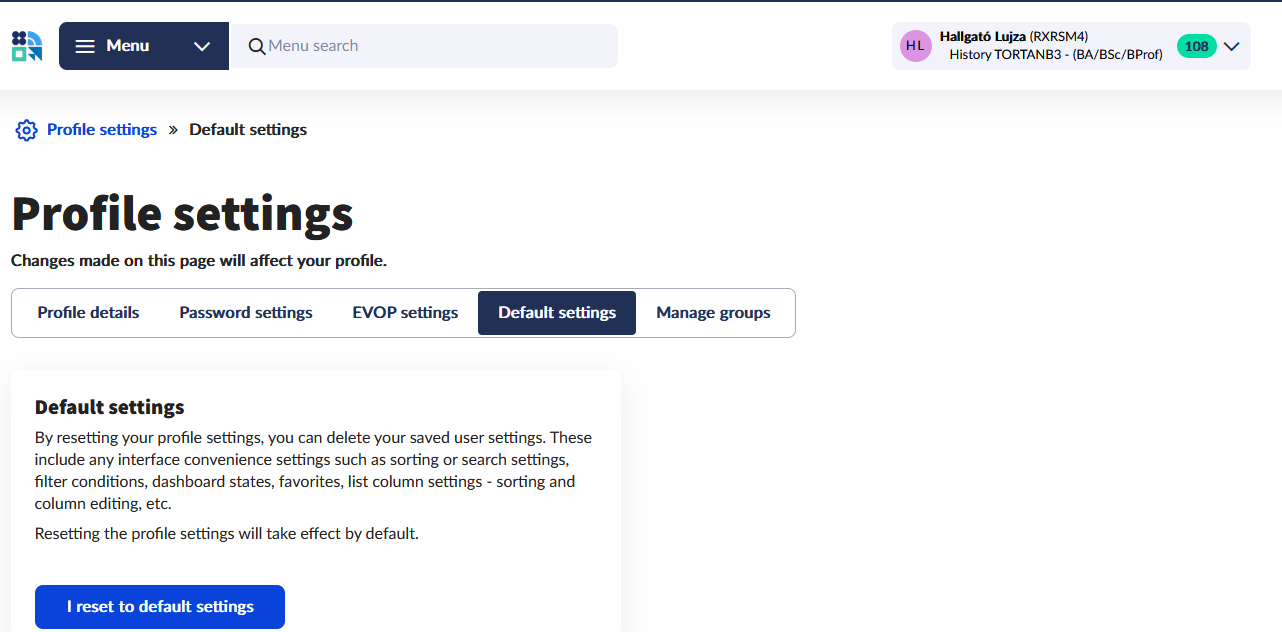Expand the user profile dropdown arrow
The image size is (1282, 632).
(1232, 46)
